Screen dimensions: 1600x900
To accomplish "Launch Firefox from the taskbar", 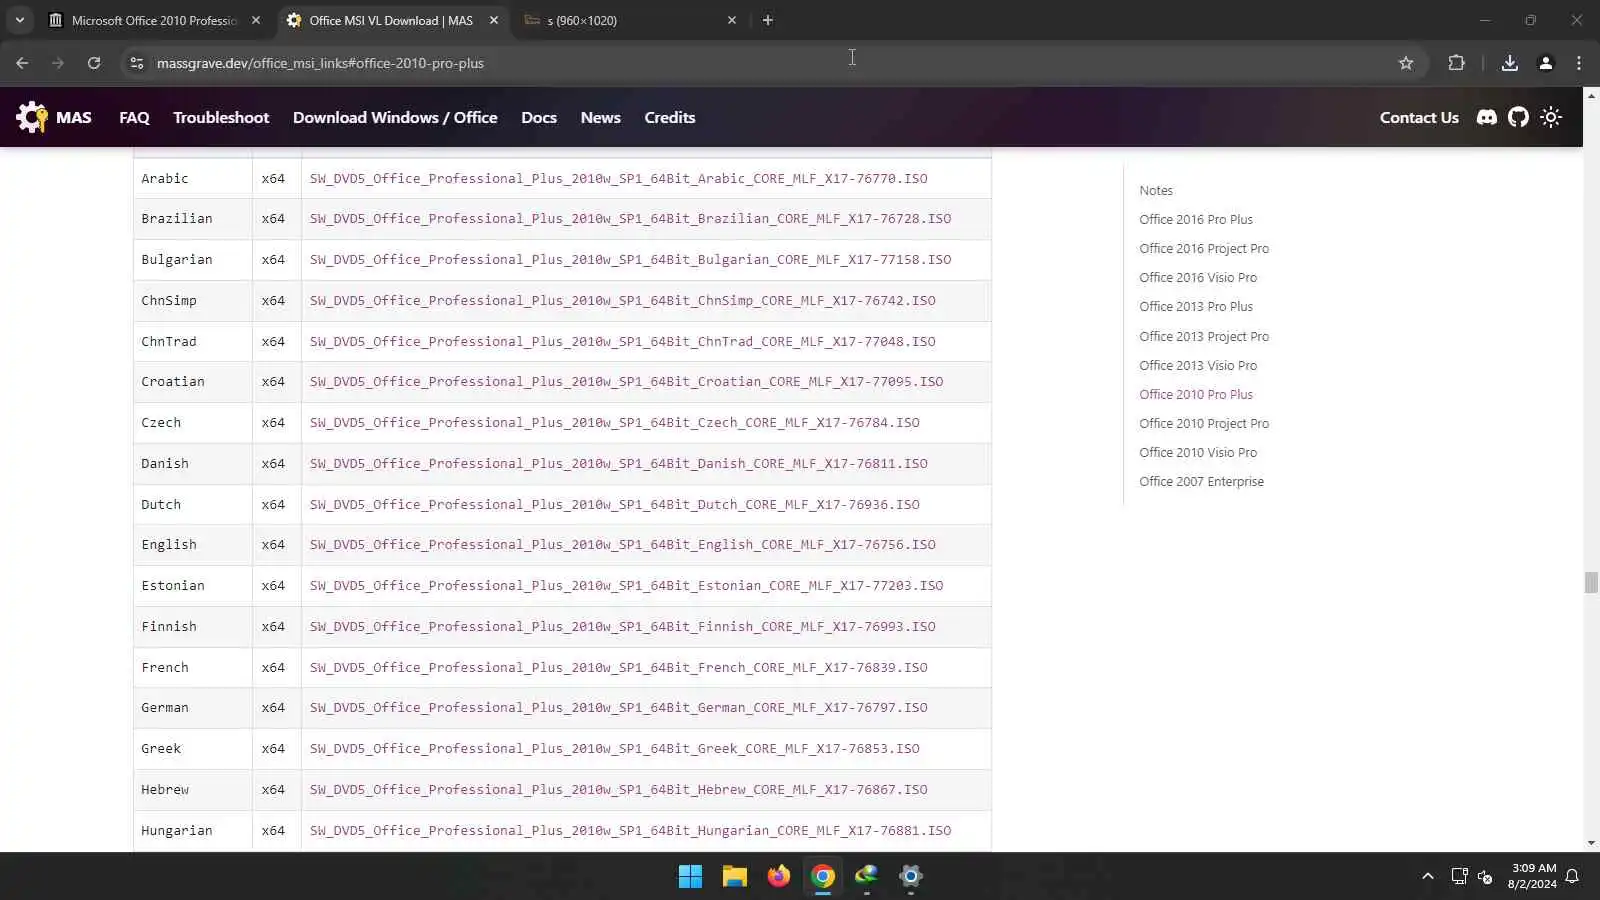I will click(779, 876).
